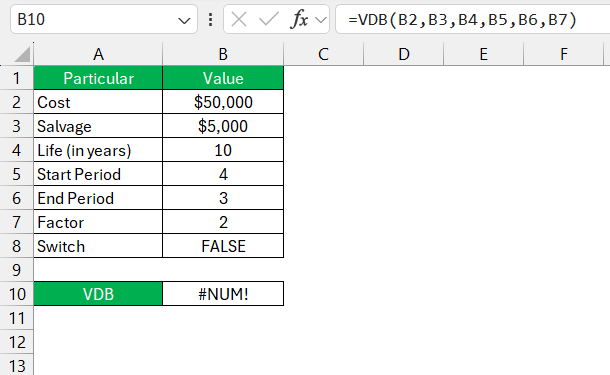Select the green VDB label cell
The image size is (610, 375).
(98, 294)
